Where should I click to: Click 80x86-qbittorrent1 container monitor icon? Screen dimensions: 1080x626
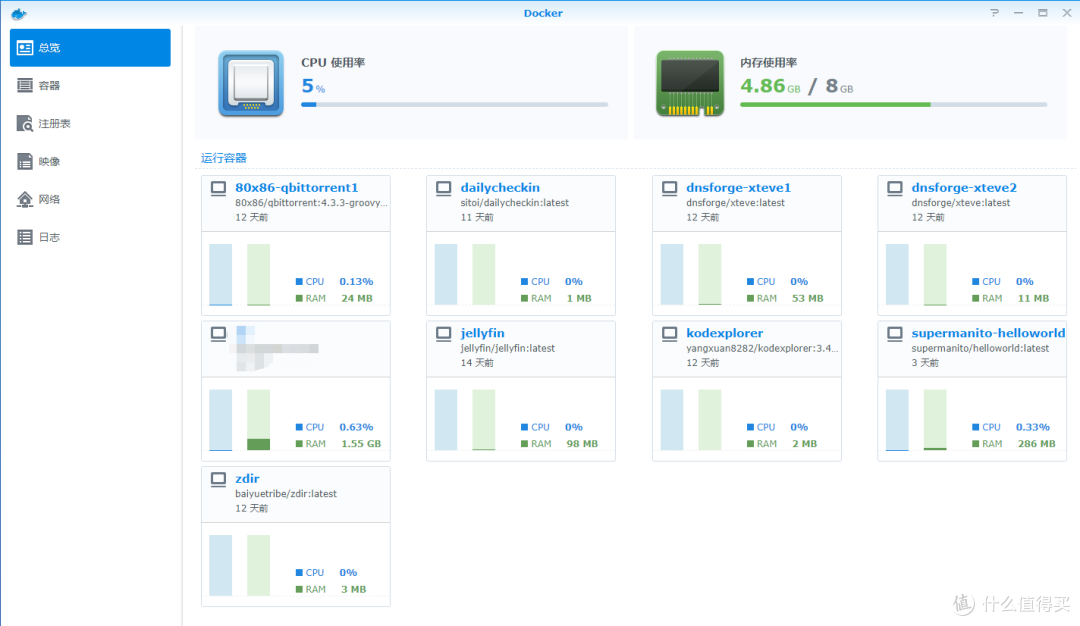click(x=218, y=189)
